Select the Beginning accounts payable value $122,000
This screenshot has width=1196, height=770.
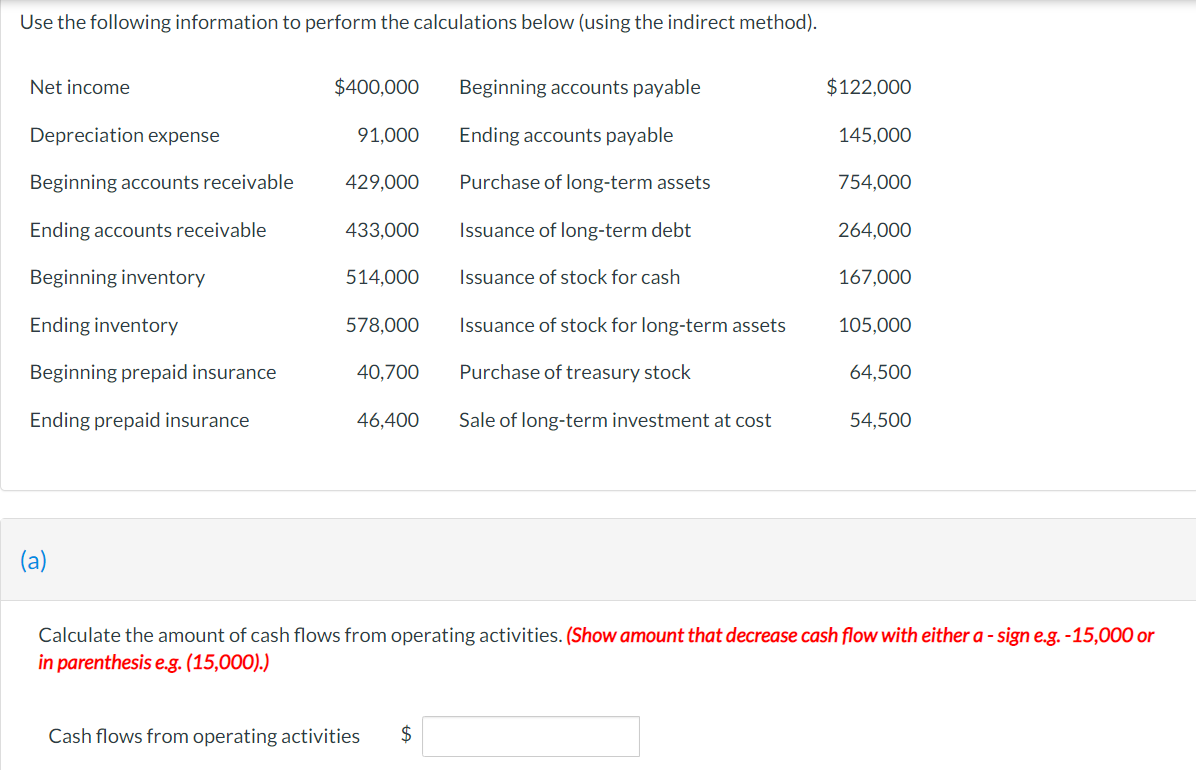tap(869, 87)
